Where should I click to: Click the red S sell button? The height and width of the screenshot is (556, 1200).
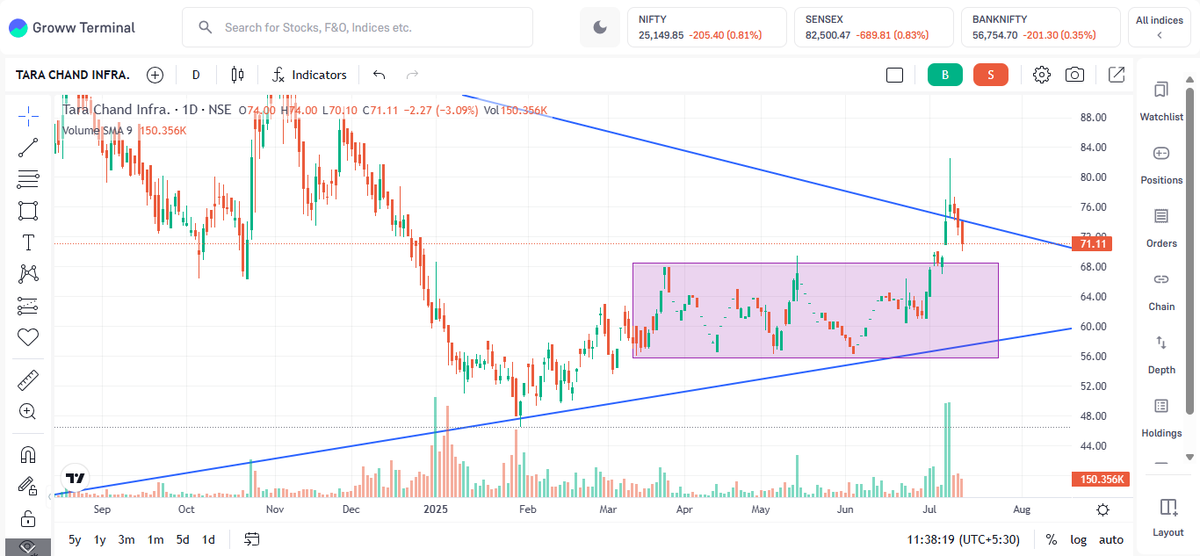(991, 75)
